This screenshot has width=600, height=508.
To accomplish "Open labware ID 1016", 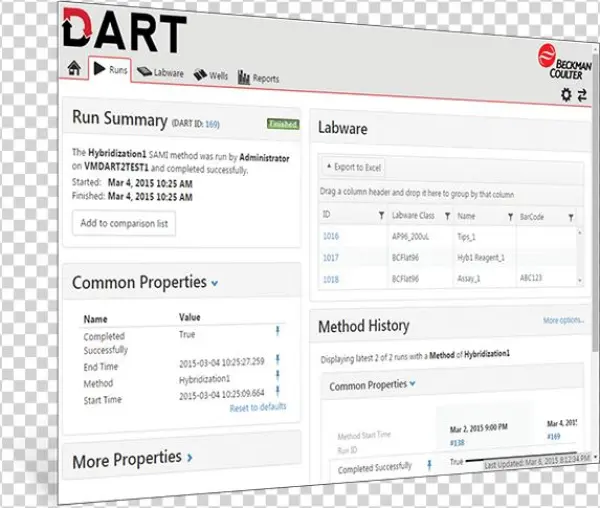I will click(331, 236).
